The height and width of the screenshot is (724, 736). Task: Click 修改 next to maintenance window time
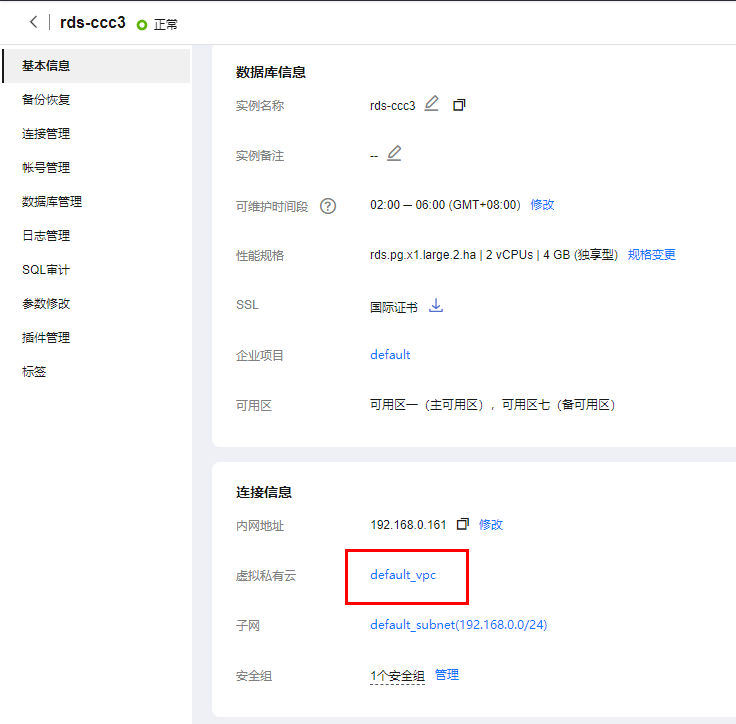point(542,205)
